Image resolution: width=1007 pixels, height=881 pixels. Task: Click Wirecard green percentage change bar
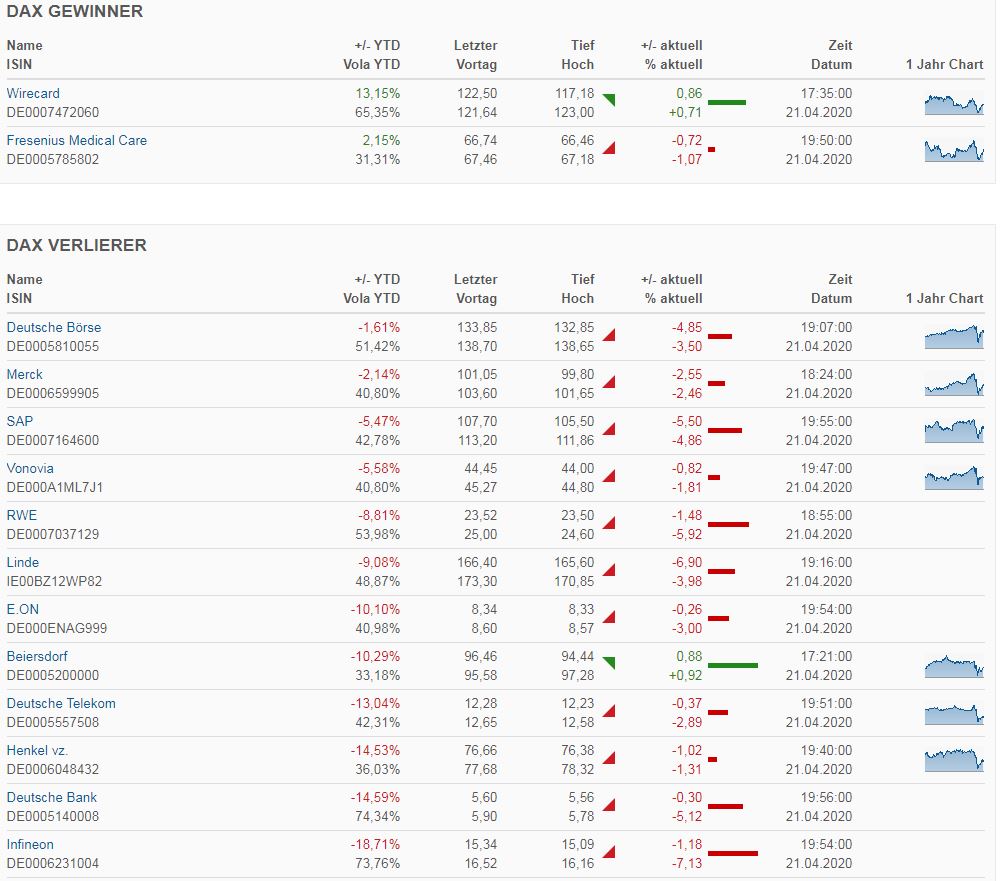click(727, 102)
